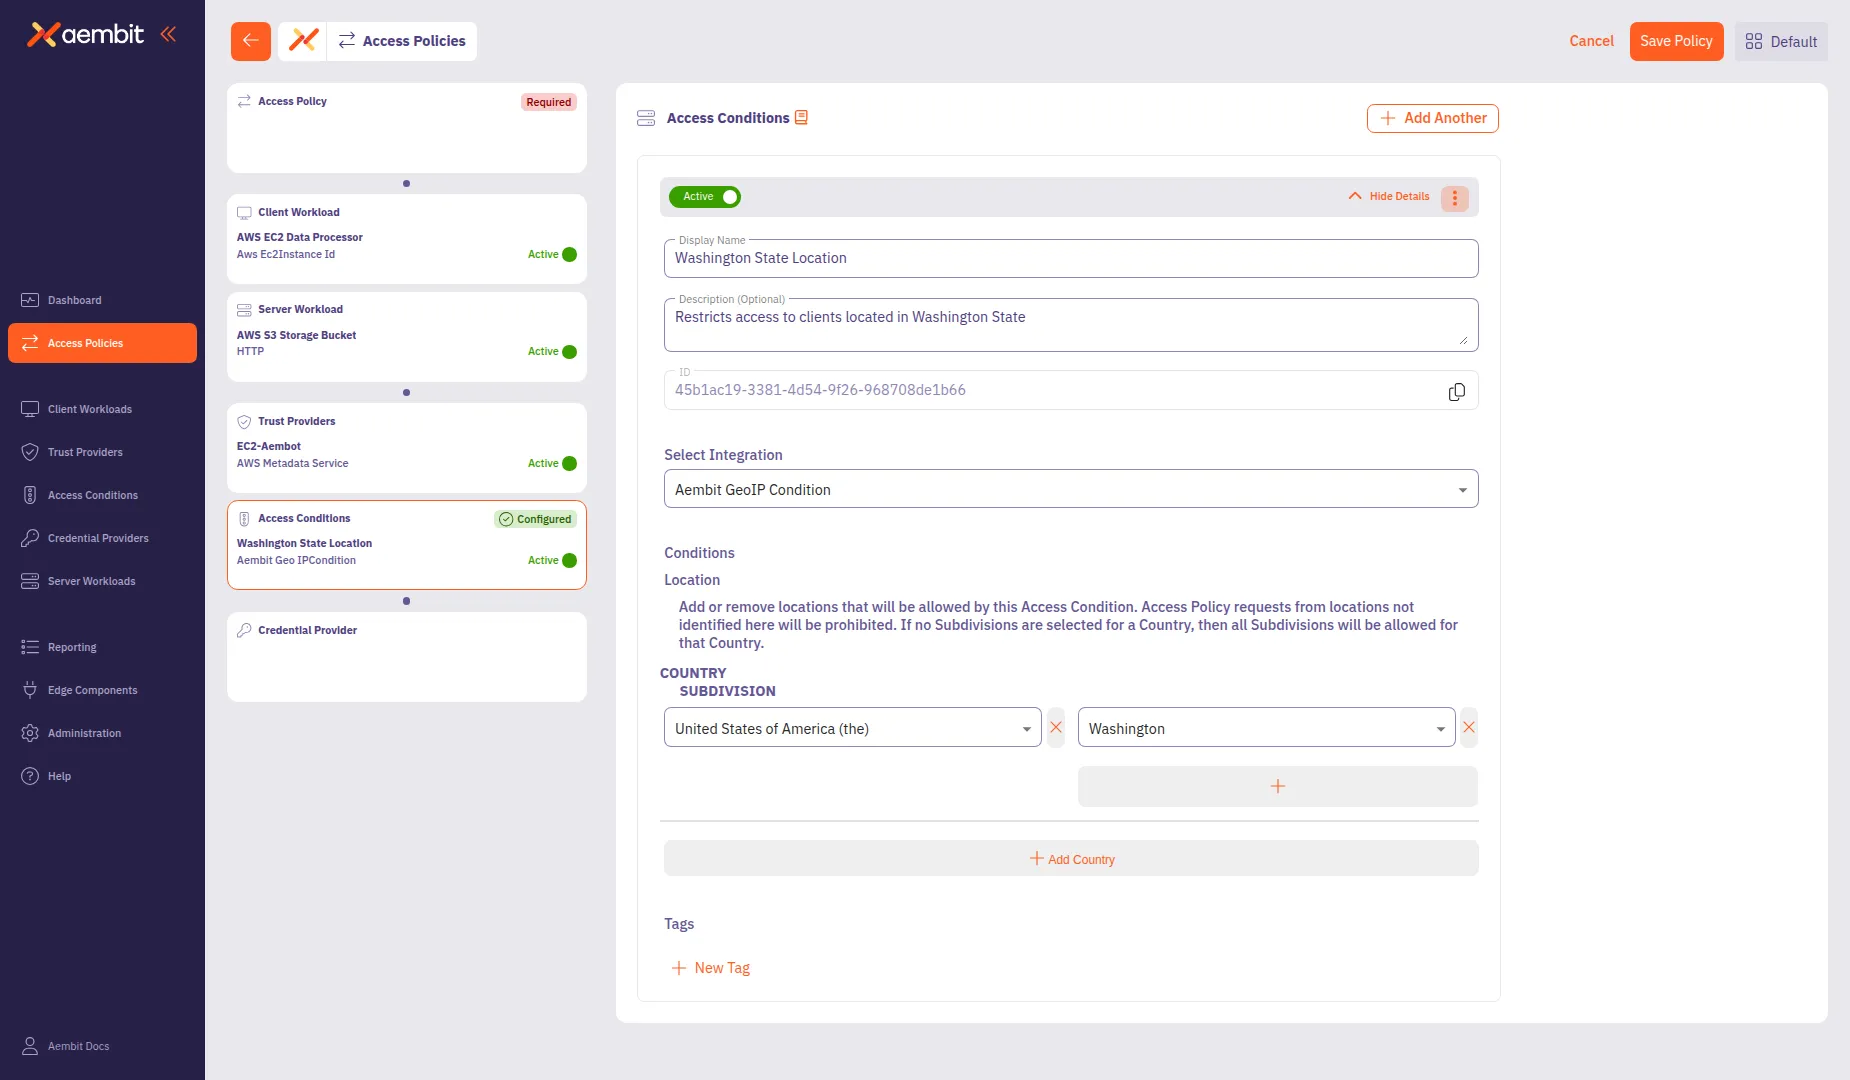Screen dimensions: 1850x1080
Task: Expand the Select Integration dropdown
Action: (1070, 490)
